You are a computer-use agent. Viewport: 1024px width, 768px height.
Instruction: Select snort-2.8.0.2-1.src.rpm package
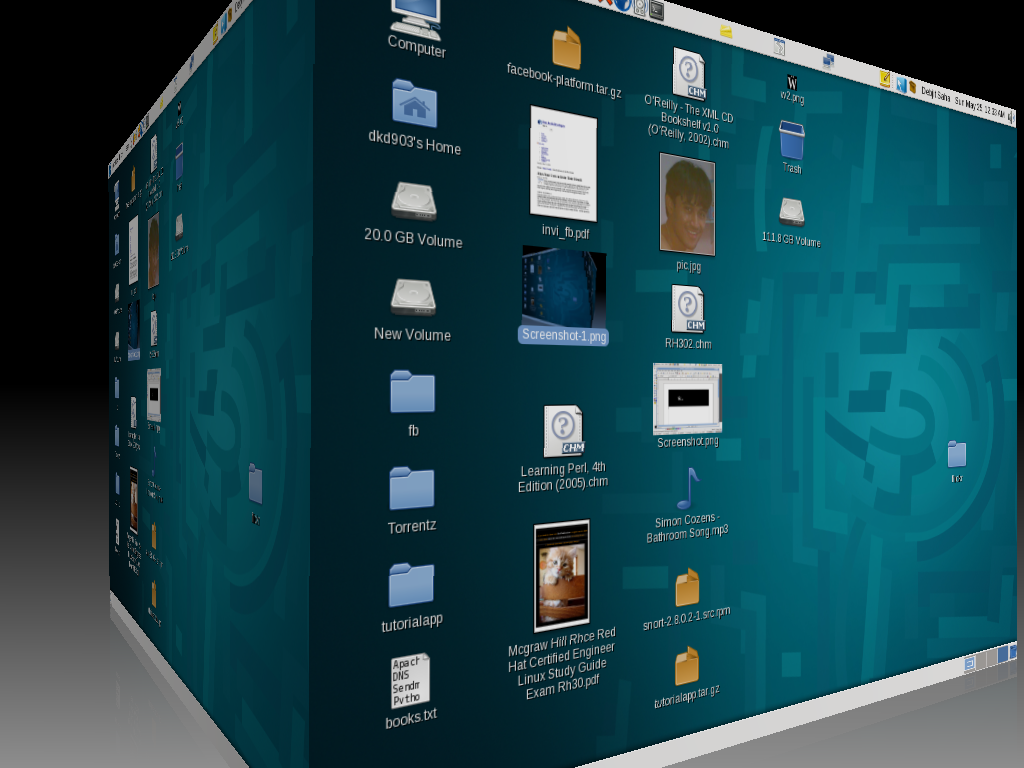pyautogui.click(x=687, y=588)
